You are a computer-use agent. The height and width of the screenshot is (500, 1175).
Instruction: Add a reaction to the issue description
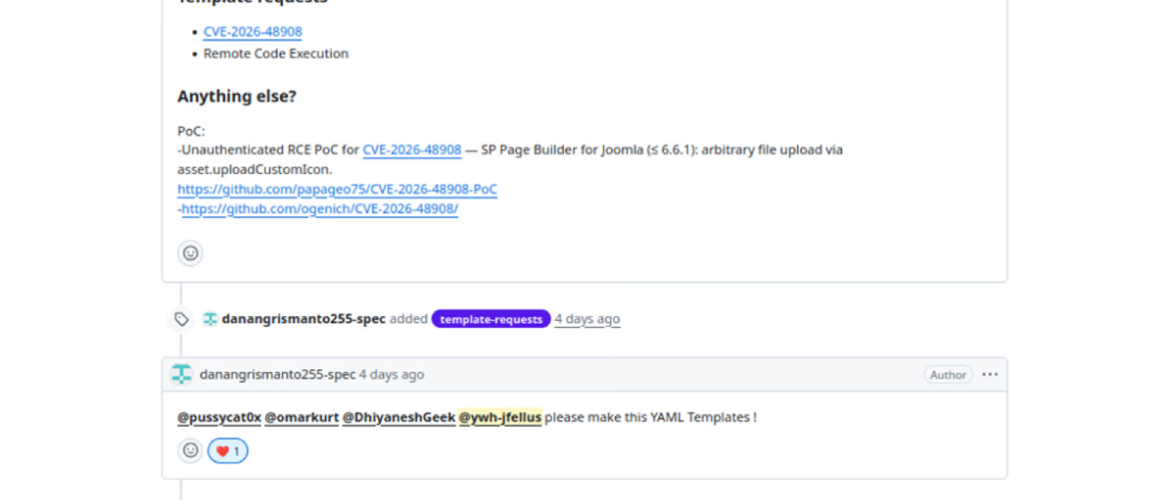[x=190, y=253]
